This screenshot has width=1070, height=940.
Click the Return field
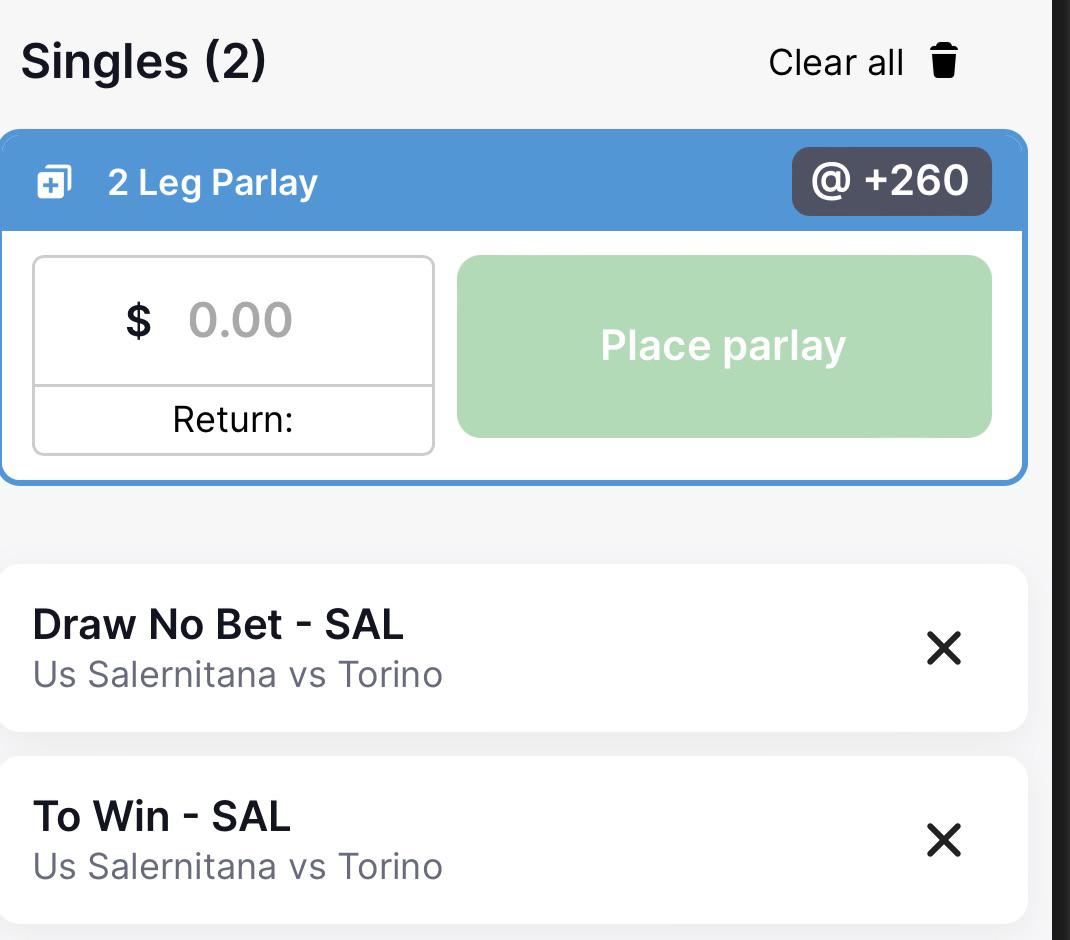233,417
